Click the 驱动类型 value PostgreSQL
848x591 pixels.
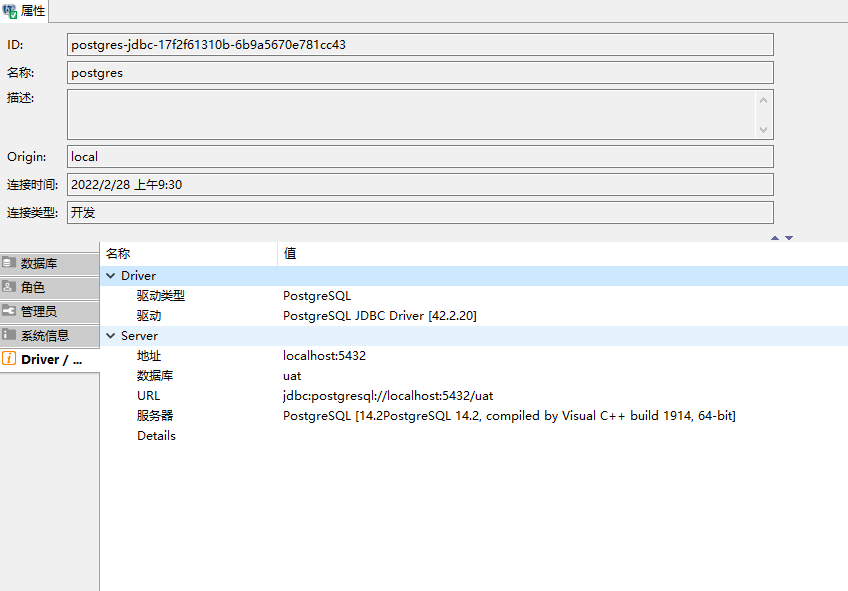(317, 296)
